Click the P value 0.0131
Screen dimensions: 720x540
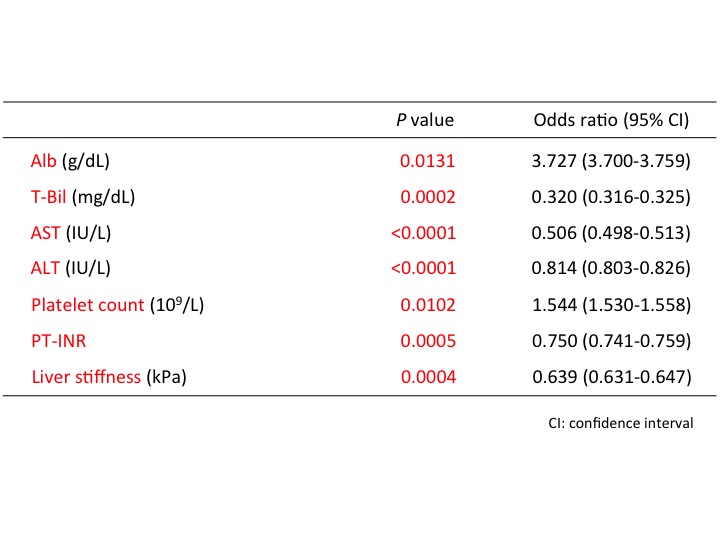click(428, 160)
